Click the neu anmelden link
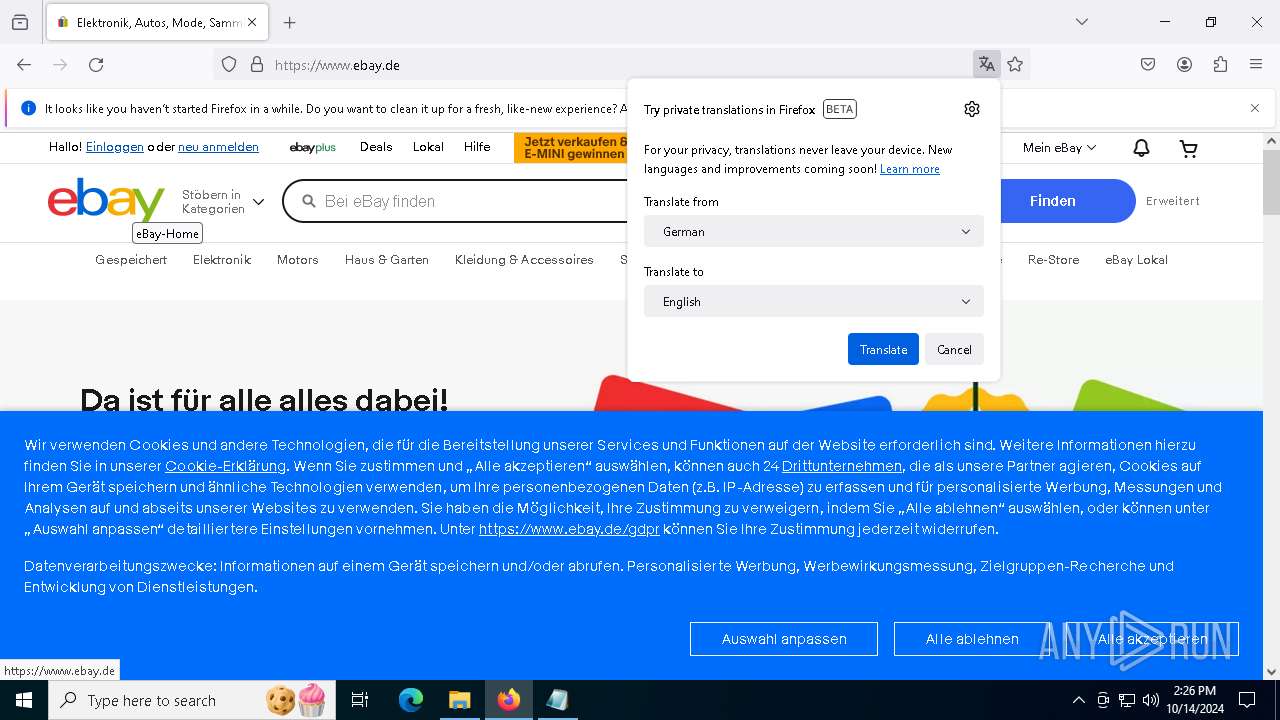Image resolution: width=1280 pixels, height=720 pixels. [x=218, y=147]
